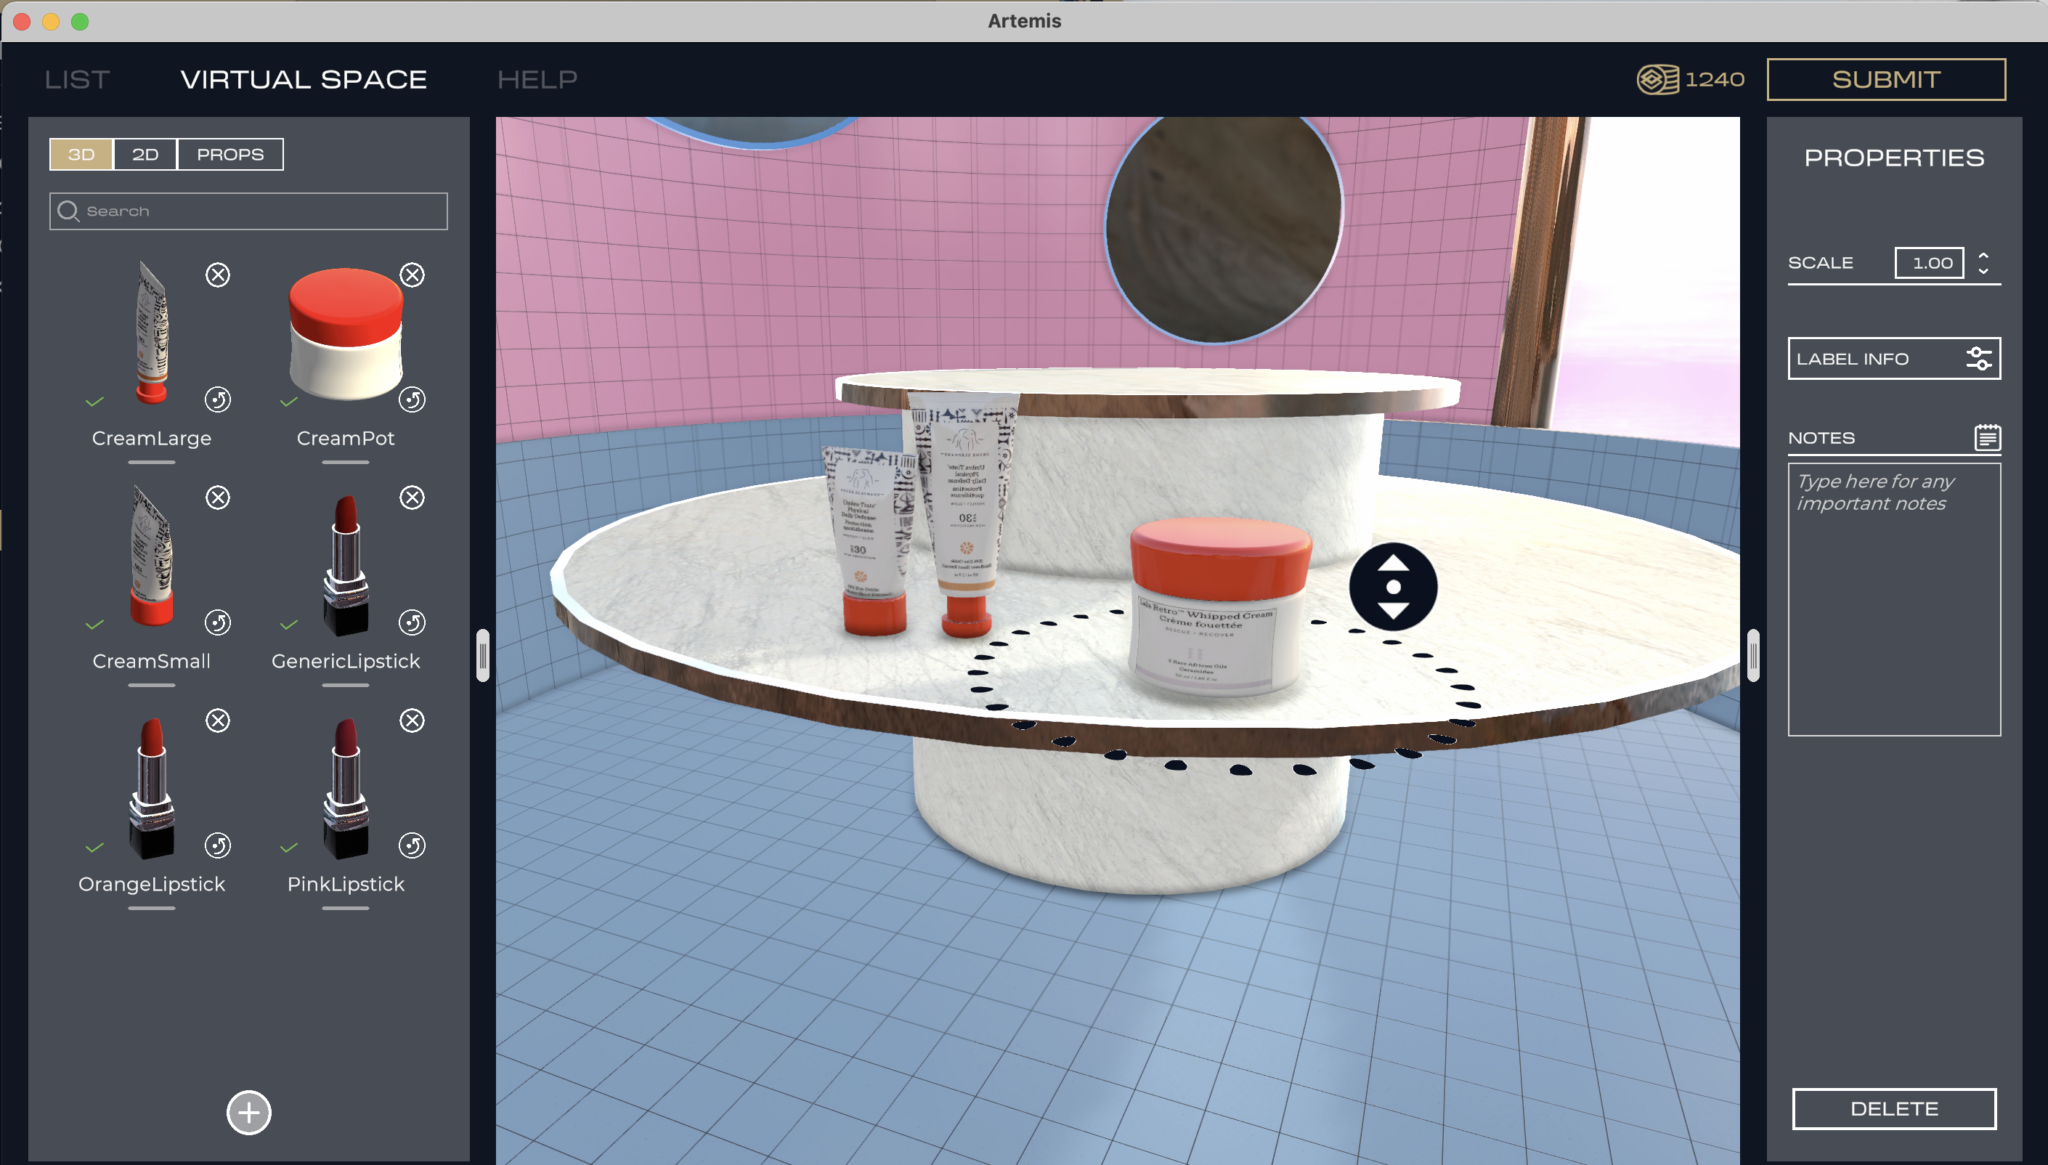Remove the CreamLarge asset via its X icon
2048x1165 pixels.
(218, 275)
